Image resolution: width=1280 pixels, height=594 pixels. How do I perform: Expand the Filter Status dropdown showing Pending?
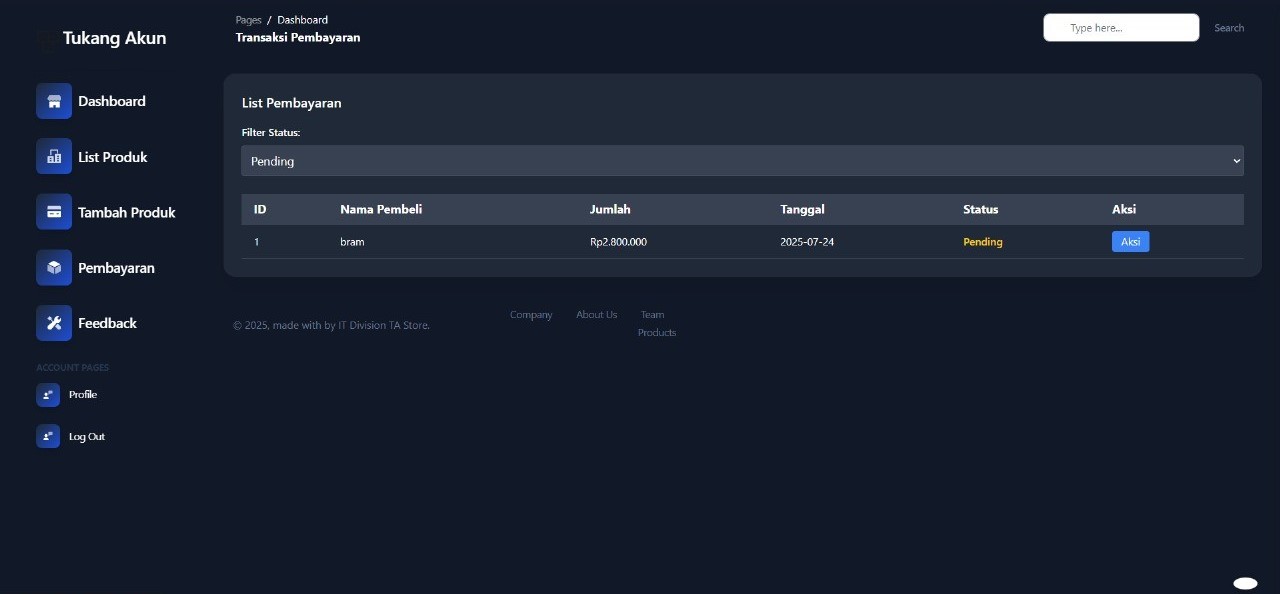pyautogui.click(x=742, y=161)
